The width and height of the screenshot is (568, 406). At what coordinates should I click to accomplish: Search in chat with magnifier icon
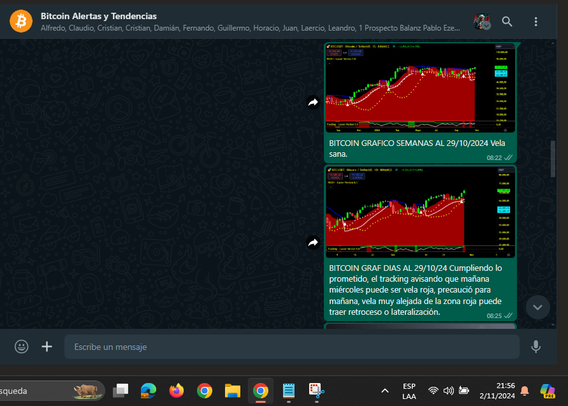click(x=507, y=22)
